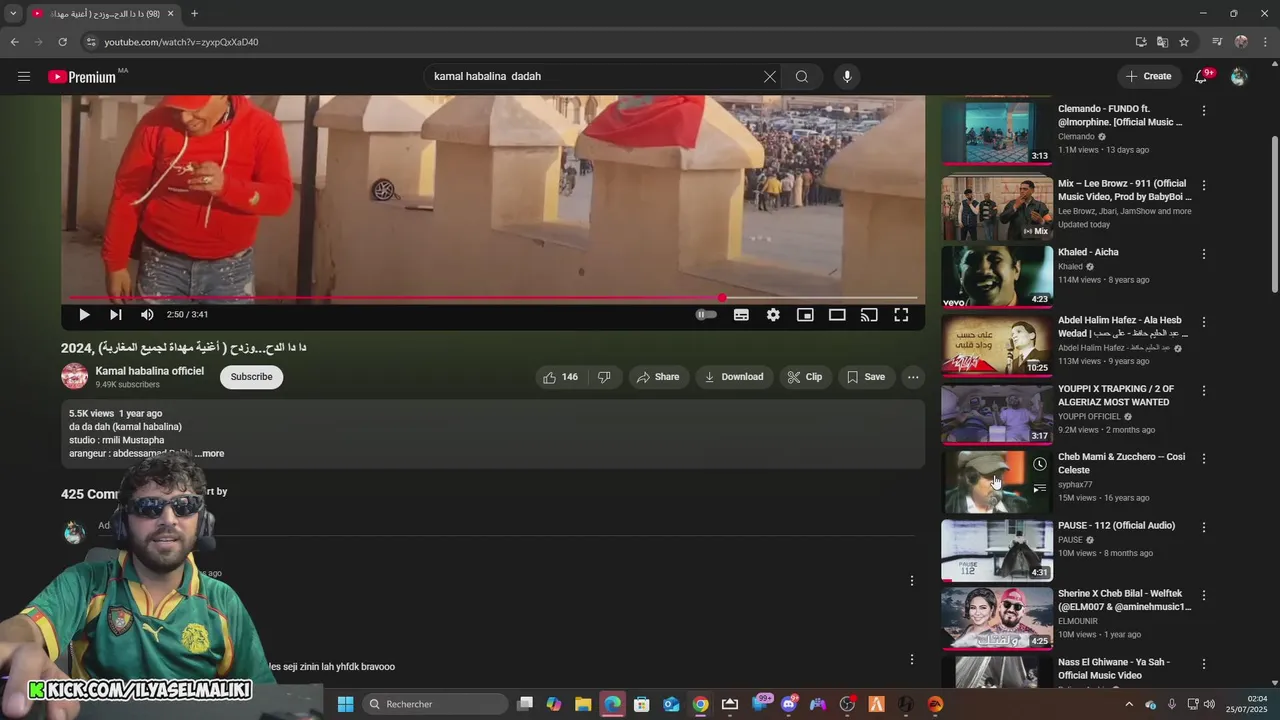Screen dimensions: 1280x720
Task: Open new browser tab
Action: pos(194,14)
